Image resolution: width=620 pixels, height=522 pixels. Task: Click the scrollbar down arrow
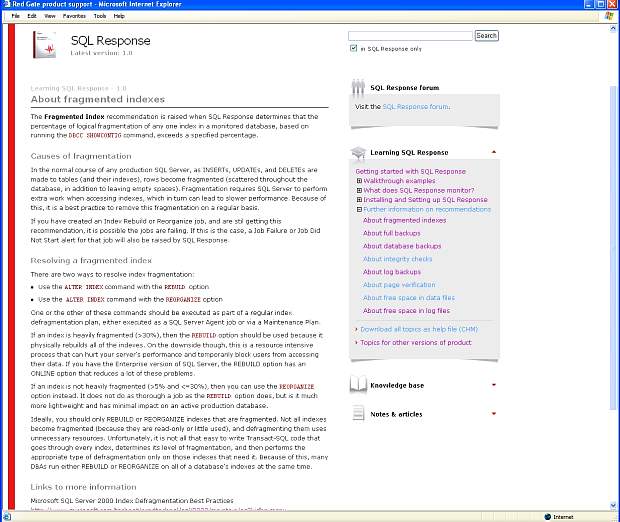(x=613, y=505)
